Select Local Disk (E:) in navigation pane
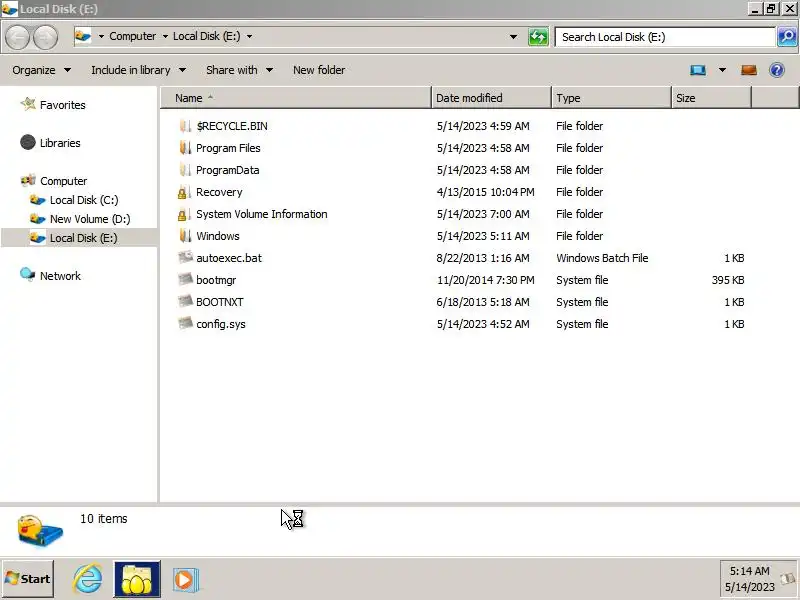The image size is (800, 600). click(83, 238)
